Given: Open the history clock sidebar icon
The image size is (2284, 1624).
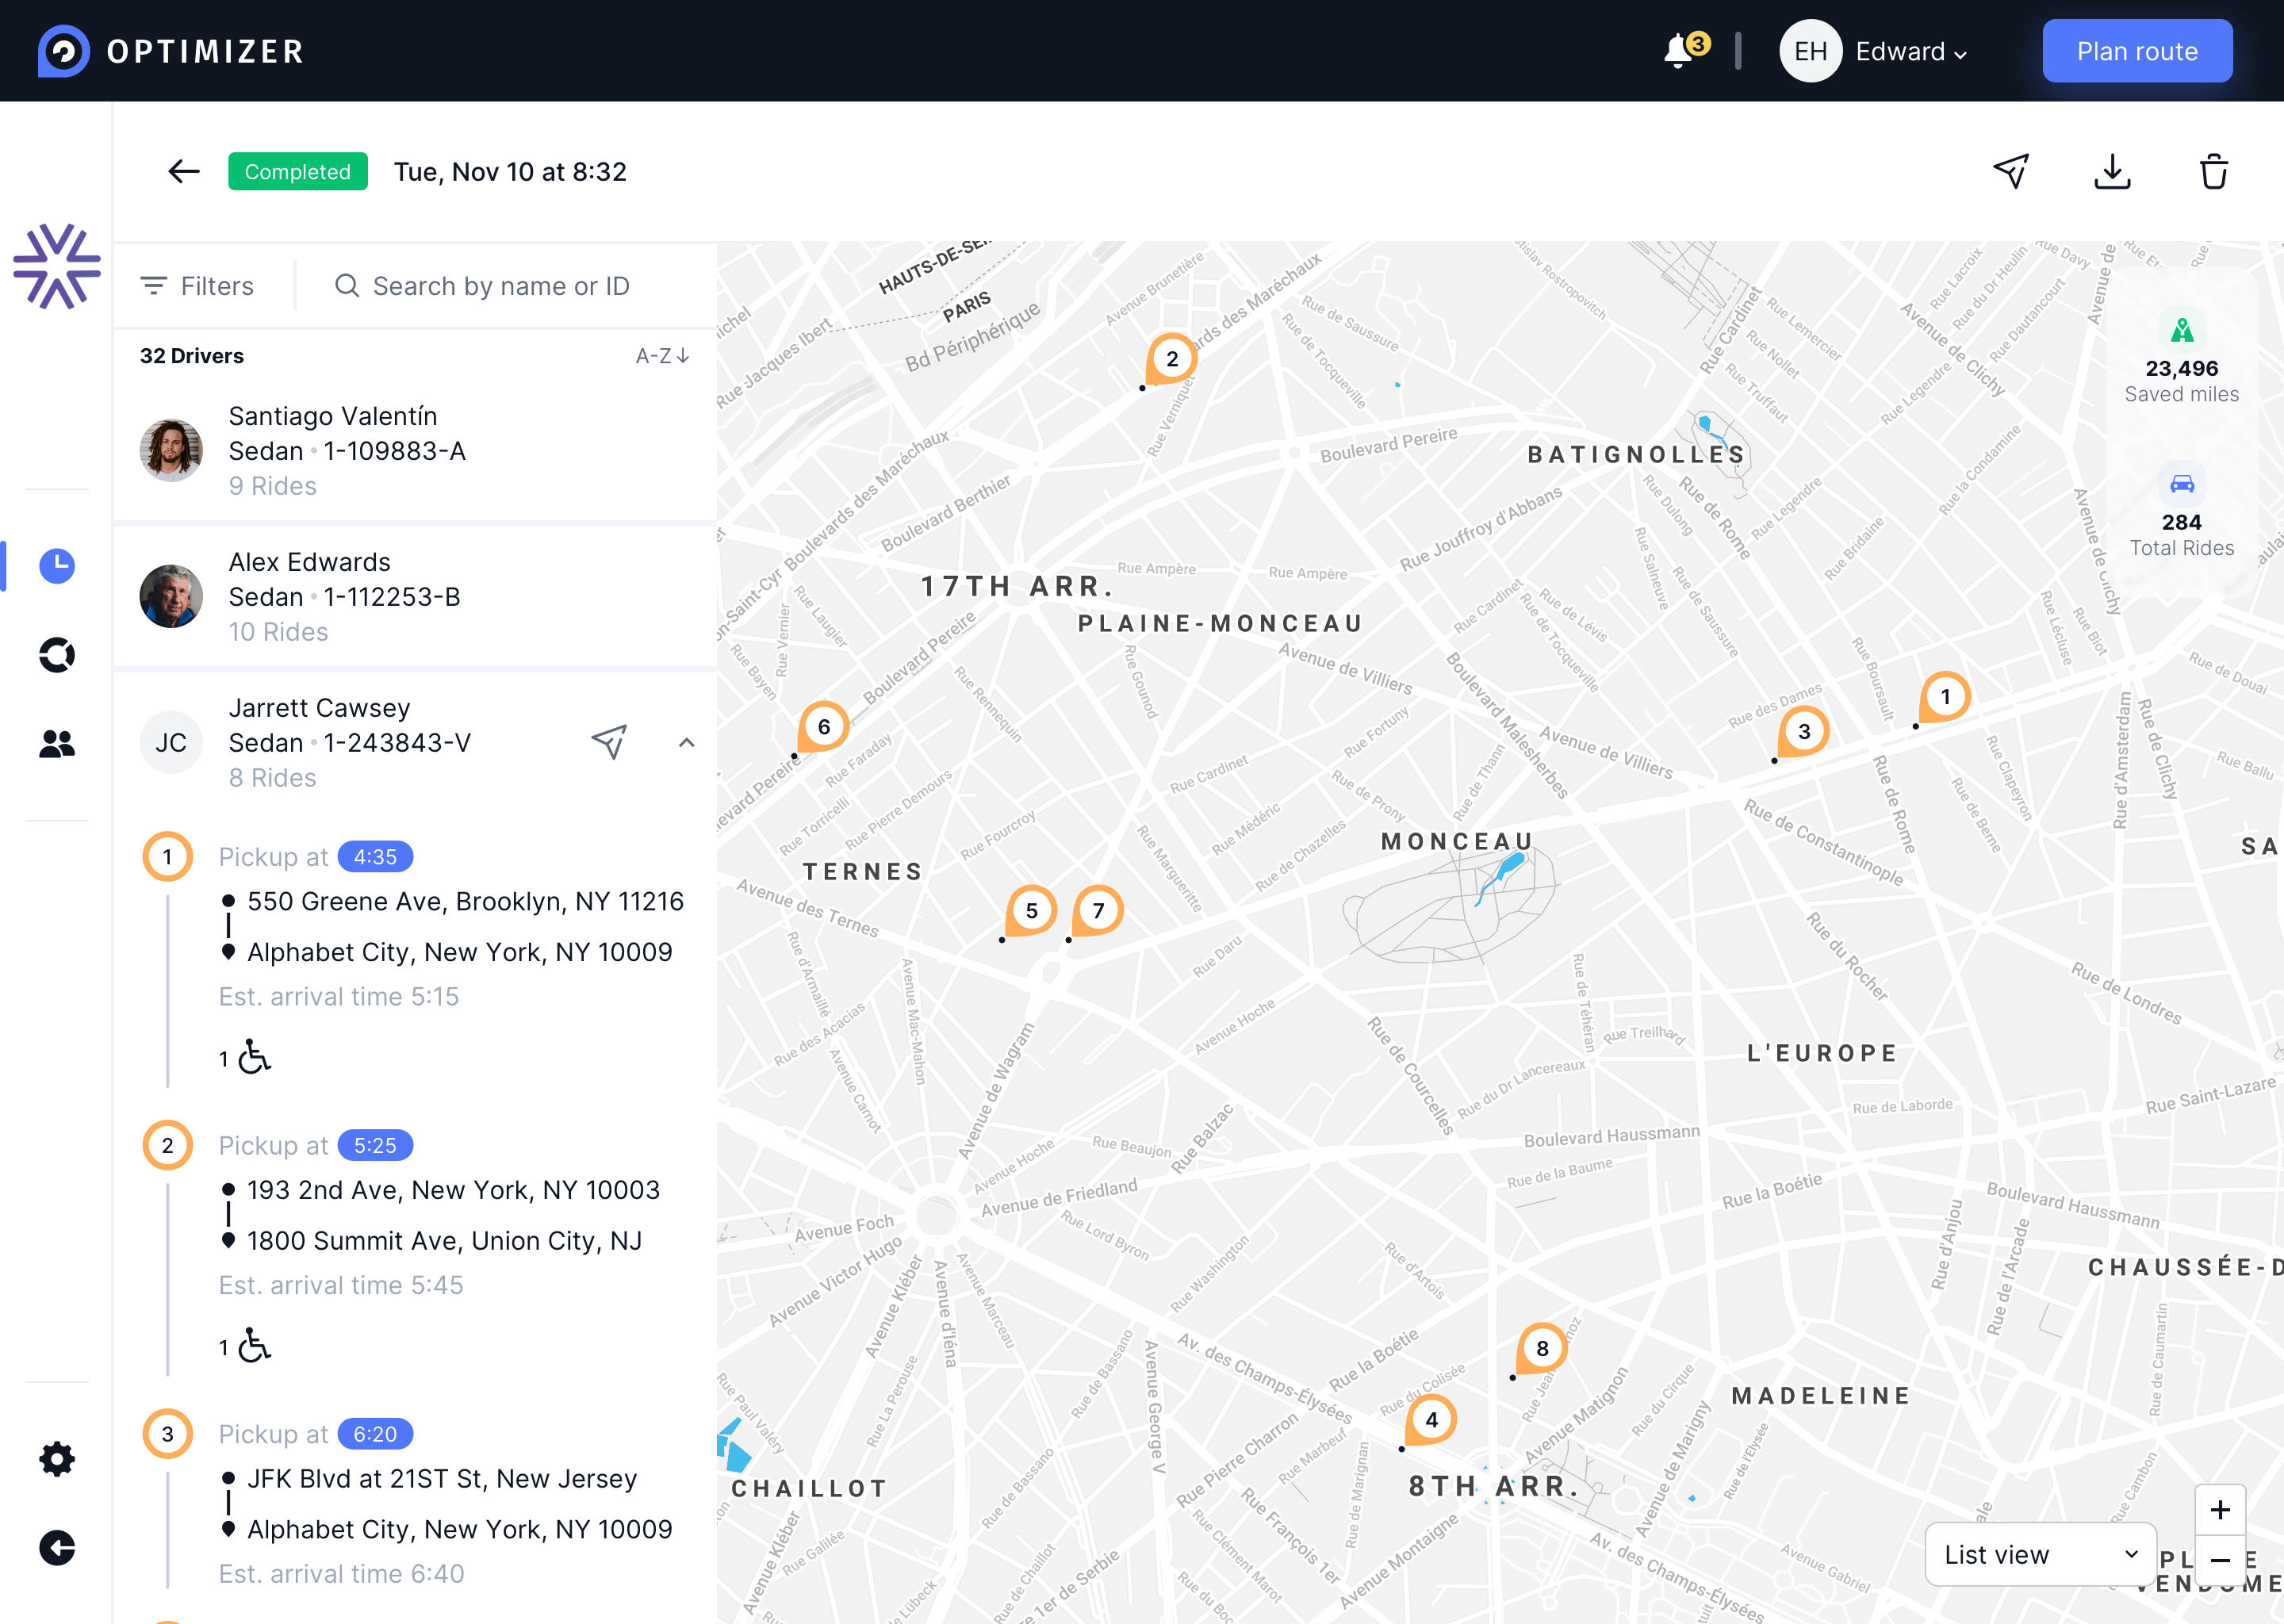Looking at the screenshot, I should tap(57, 566).
